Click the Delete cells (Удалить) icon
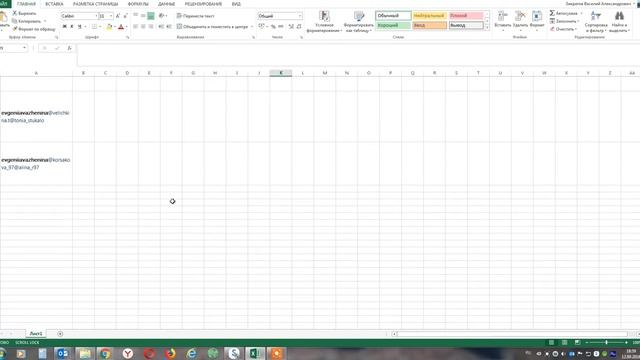Image resolution: width=640 pixels, height=360 pixels. click(x=520, y=17)
